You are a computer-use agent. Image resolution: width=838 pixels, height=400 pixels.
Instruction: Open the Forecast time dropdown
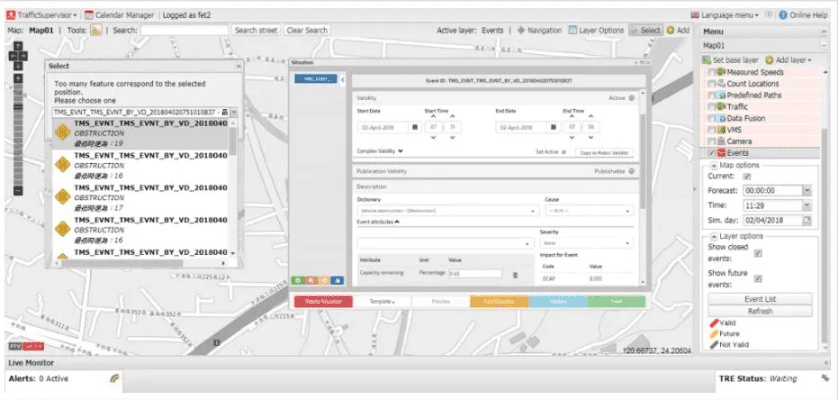click(806, 190)
